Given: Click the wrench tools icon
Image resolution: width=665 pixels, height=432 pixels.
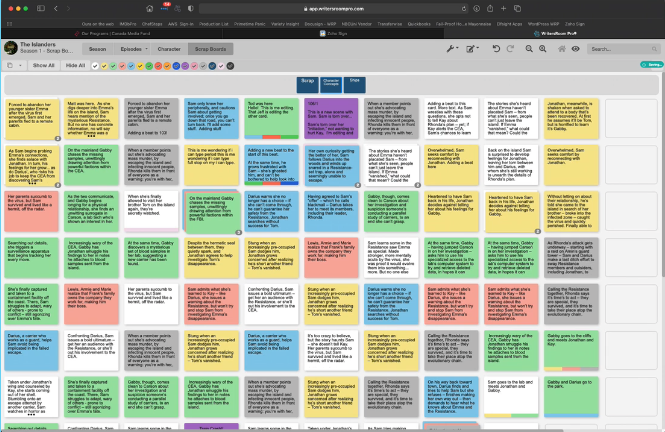Looking at the screenshot, I should click(452, 48).
